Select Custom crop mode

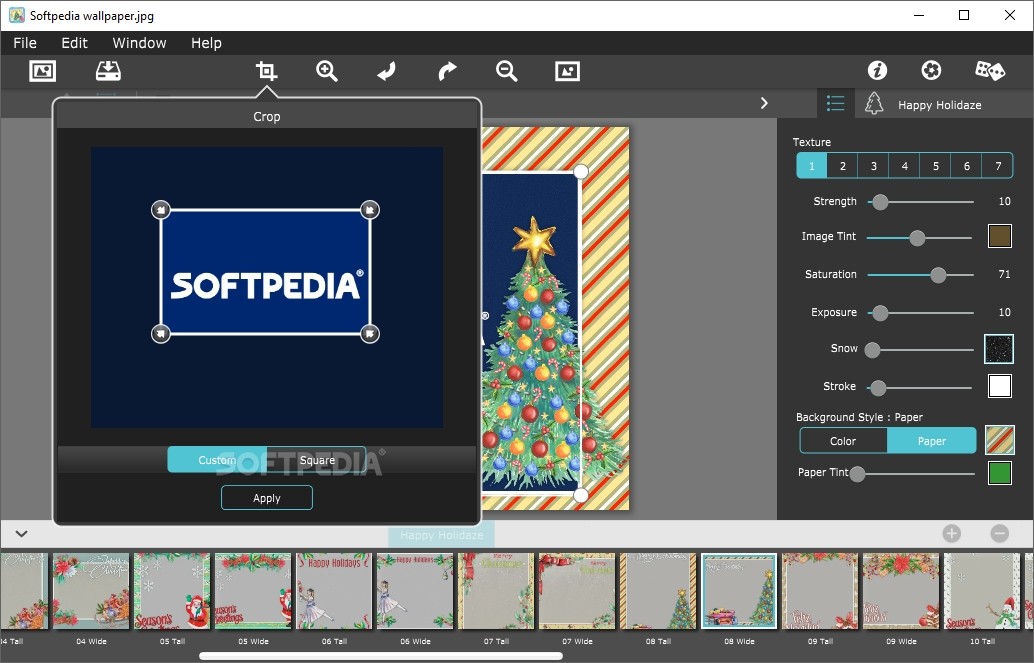tap(217, 460)
